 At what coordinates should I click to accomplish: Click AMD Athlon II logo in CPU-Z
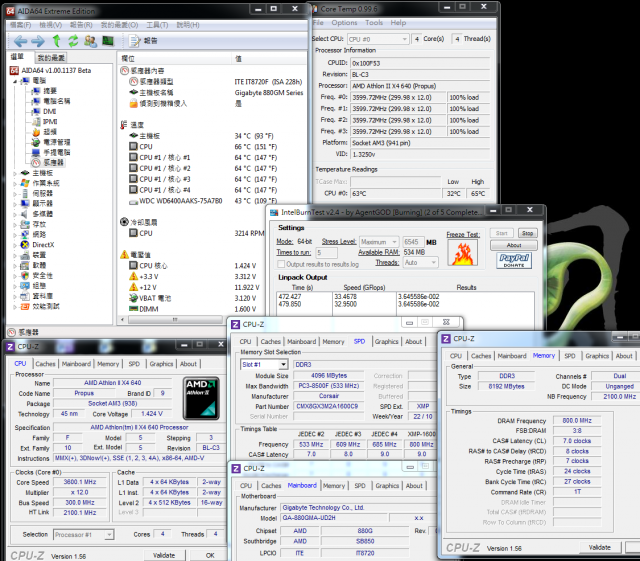(202, 398)
